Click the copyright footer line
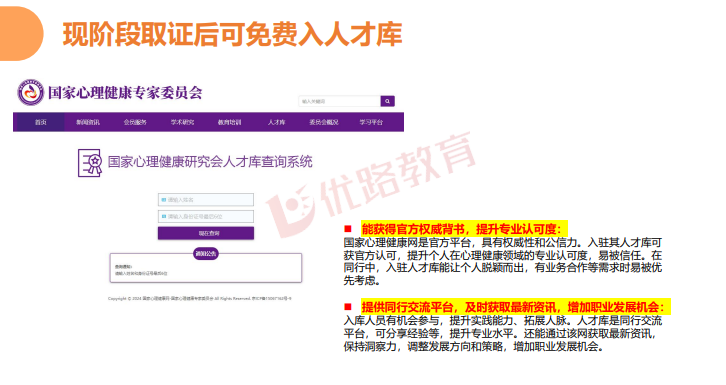Screen dimensions: 726x385 (x=200, y=298)
